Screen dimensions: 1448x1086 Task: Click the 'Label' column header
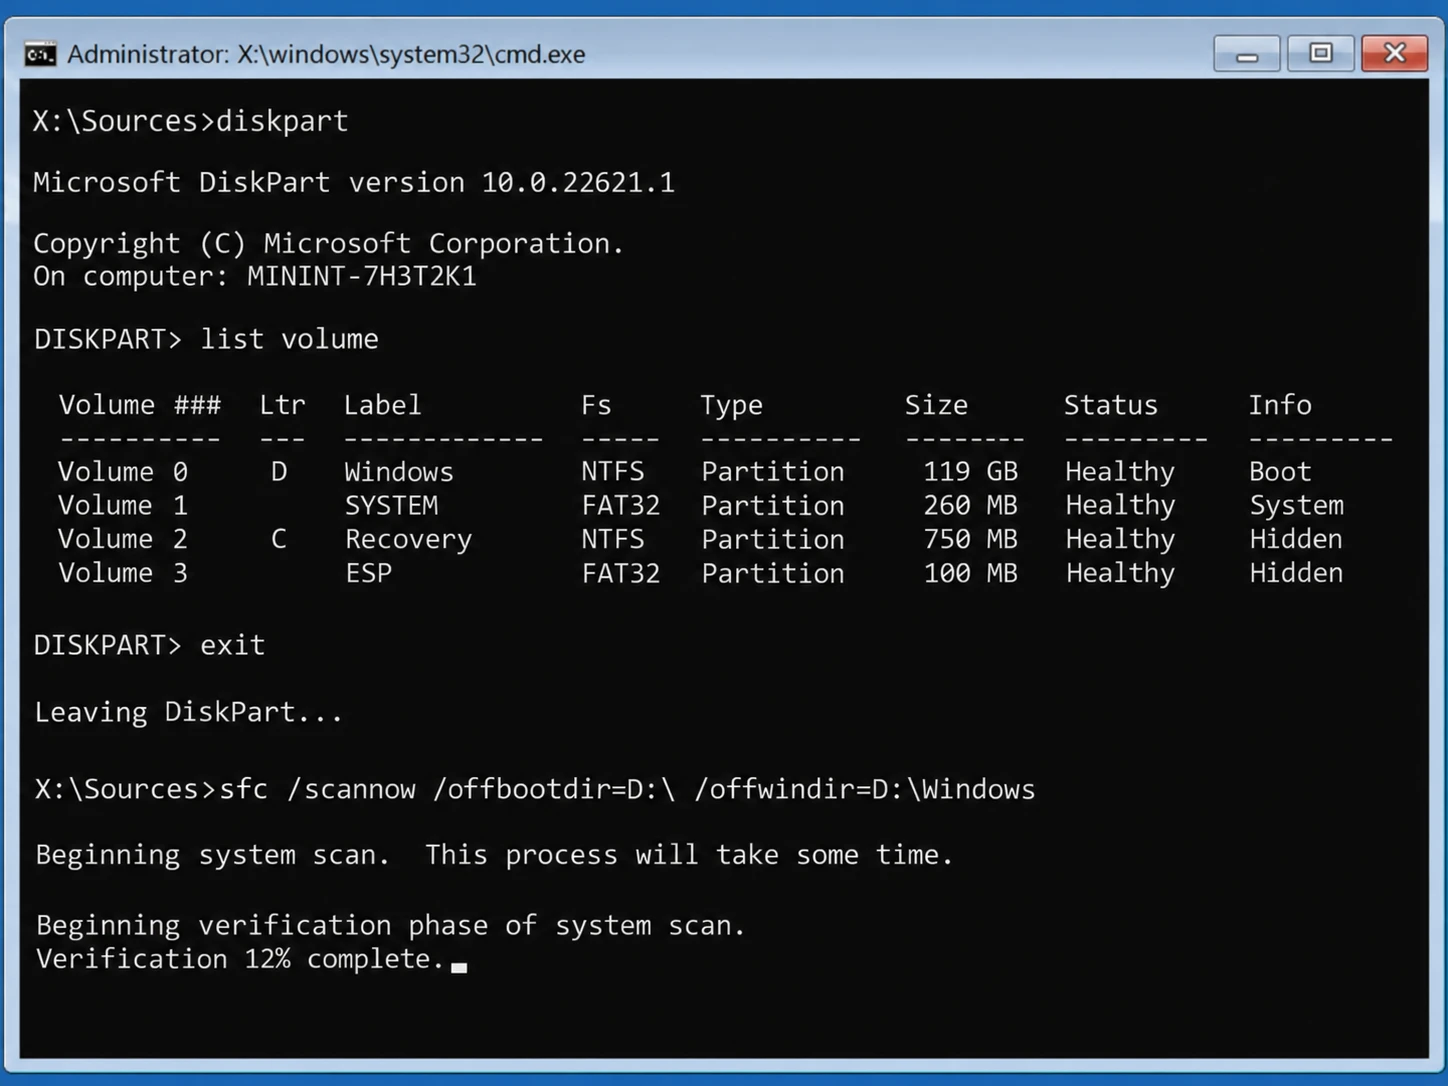(x=382, y=405)
